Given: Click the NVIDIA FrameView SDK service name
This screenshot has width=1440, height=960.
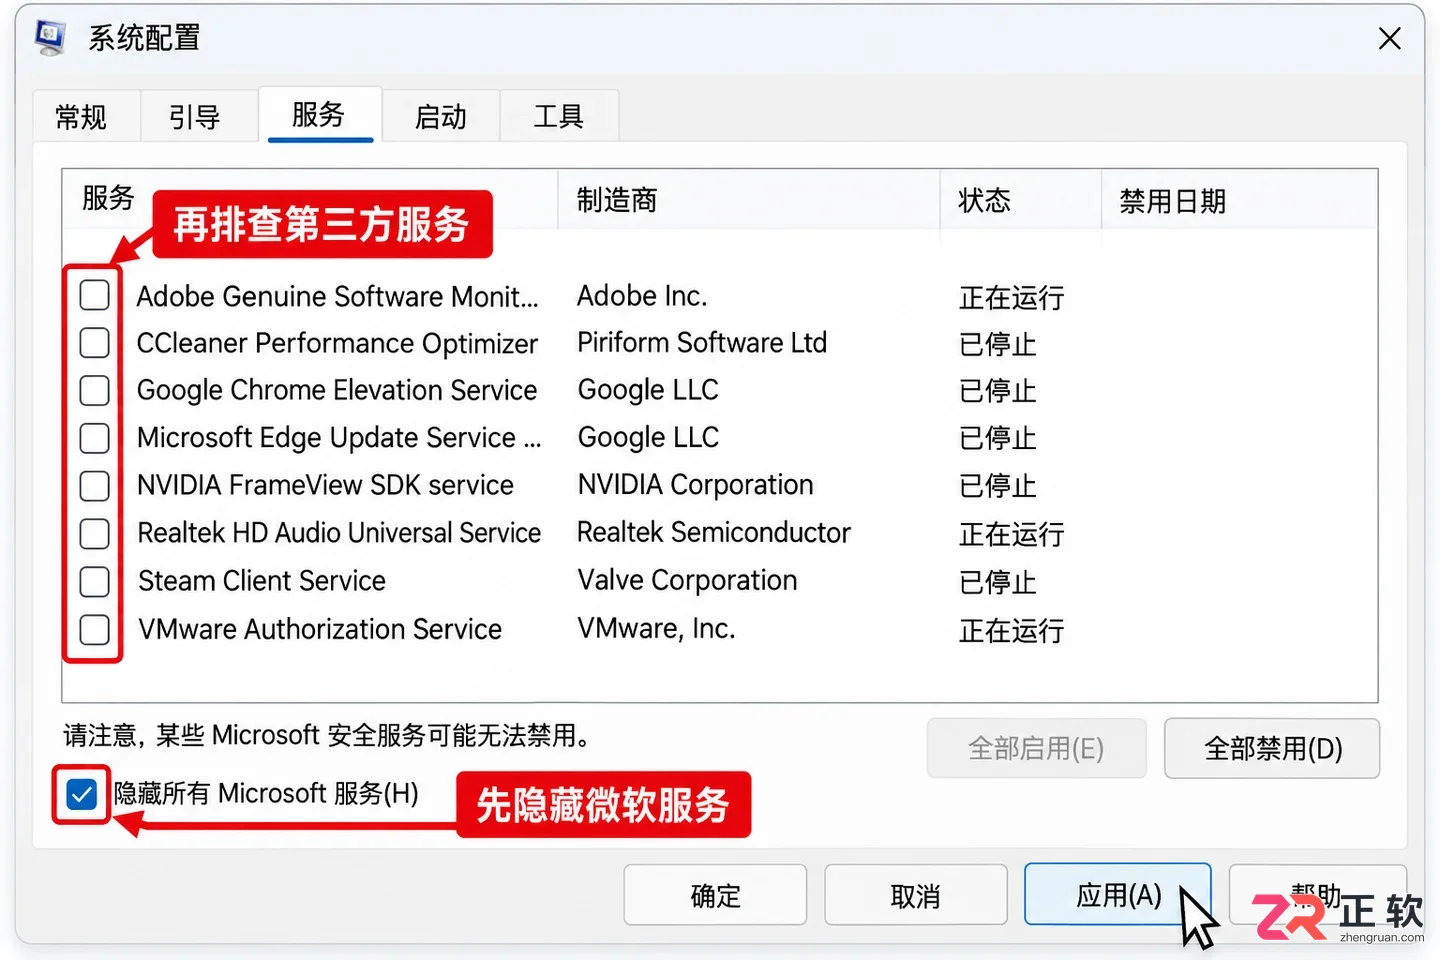Looking at the screenshot, I should 325,485.
